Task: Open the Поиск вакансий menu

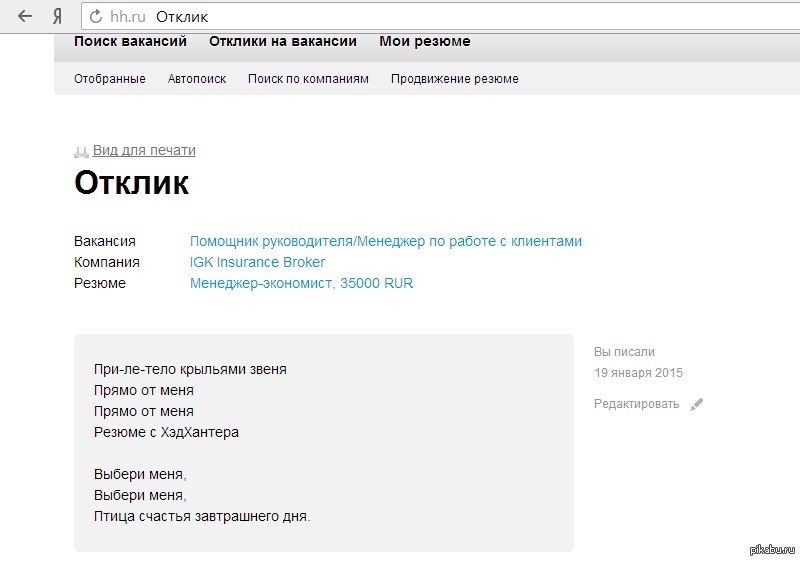Action: click(131, 41)
